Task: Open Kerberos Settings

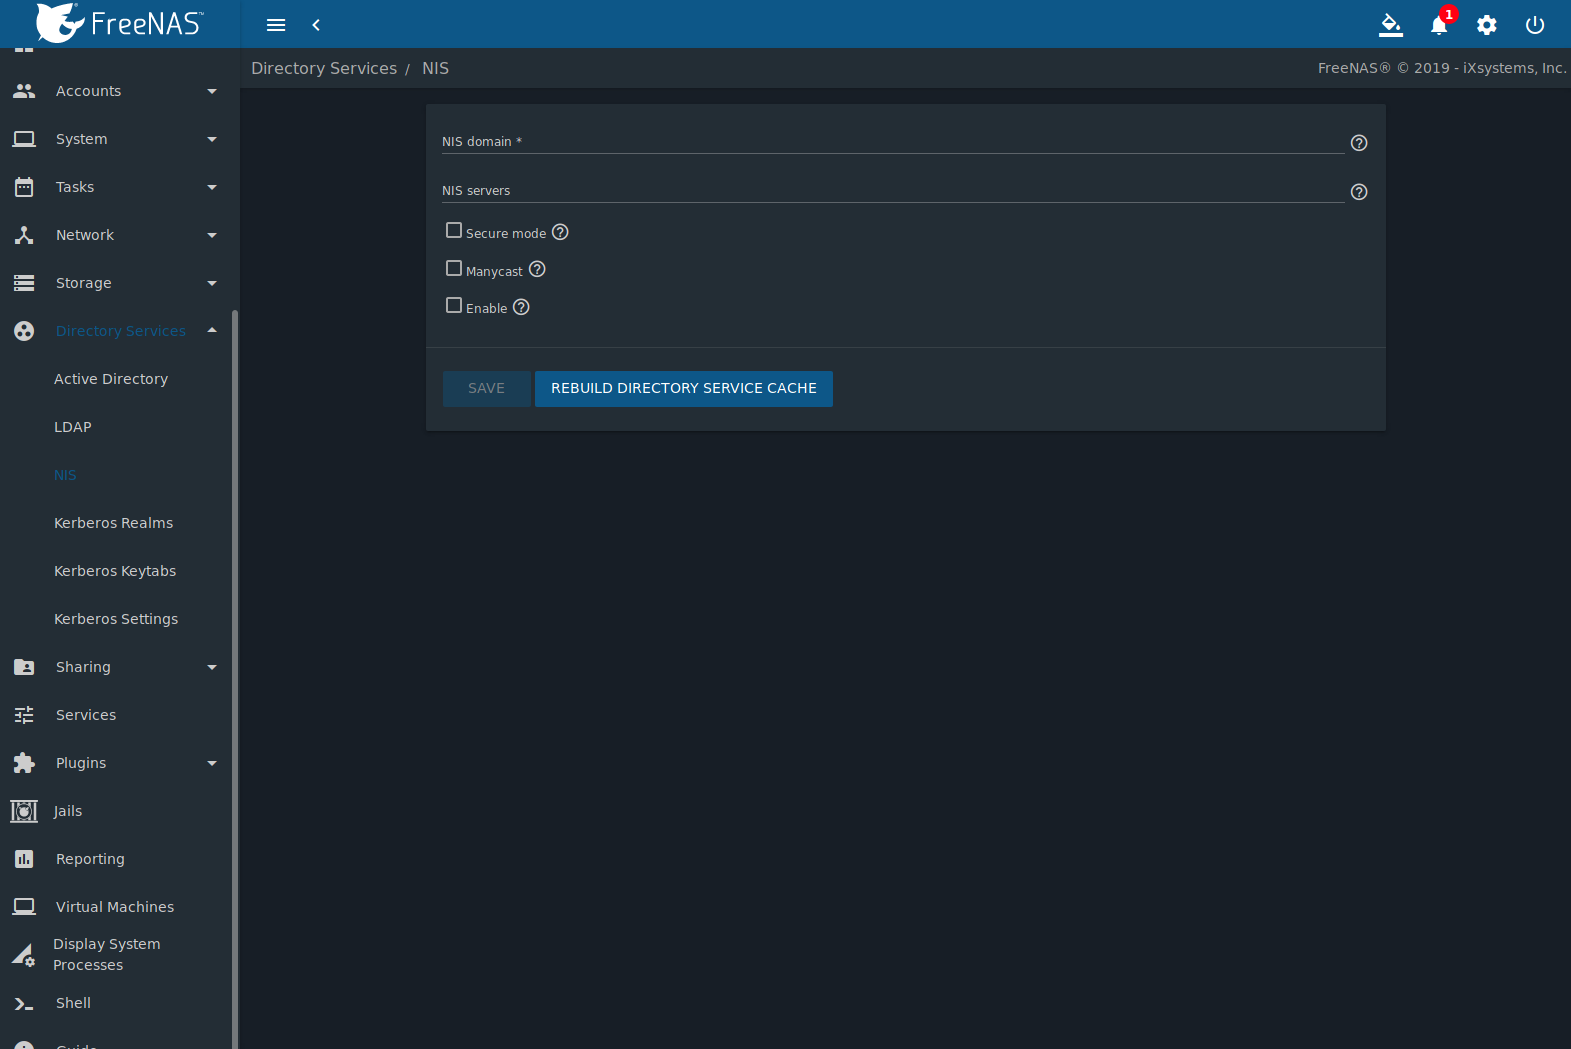Action: click(116, 619)
